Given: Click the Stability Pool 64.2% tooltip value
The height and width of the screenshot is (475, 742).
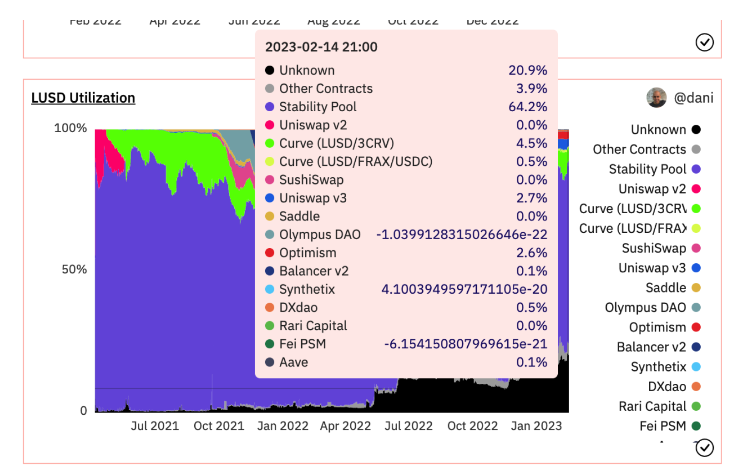Looking at the screenshot, I should tap(528, 107).
